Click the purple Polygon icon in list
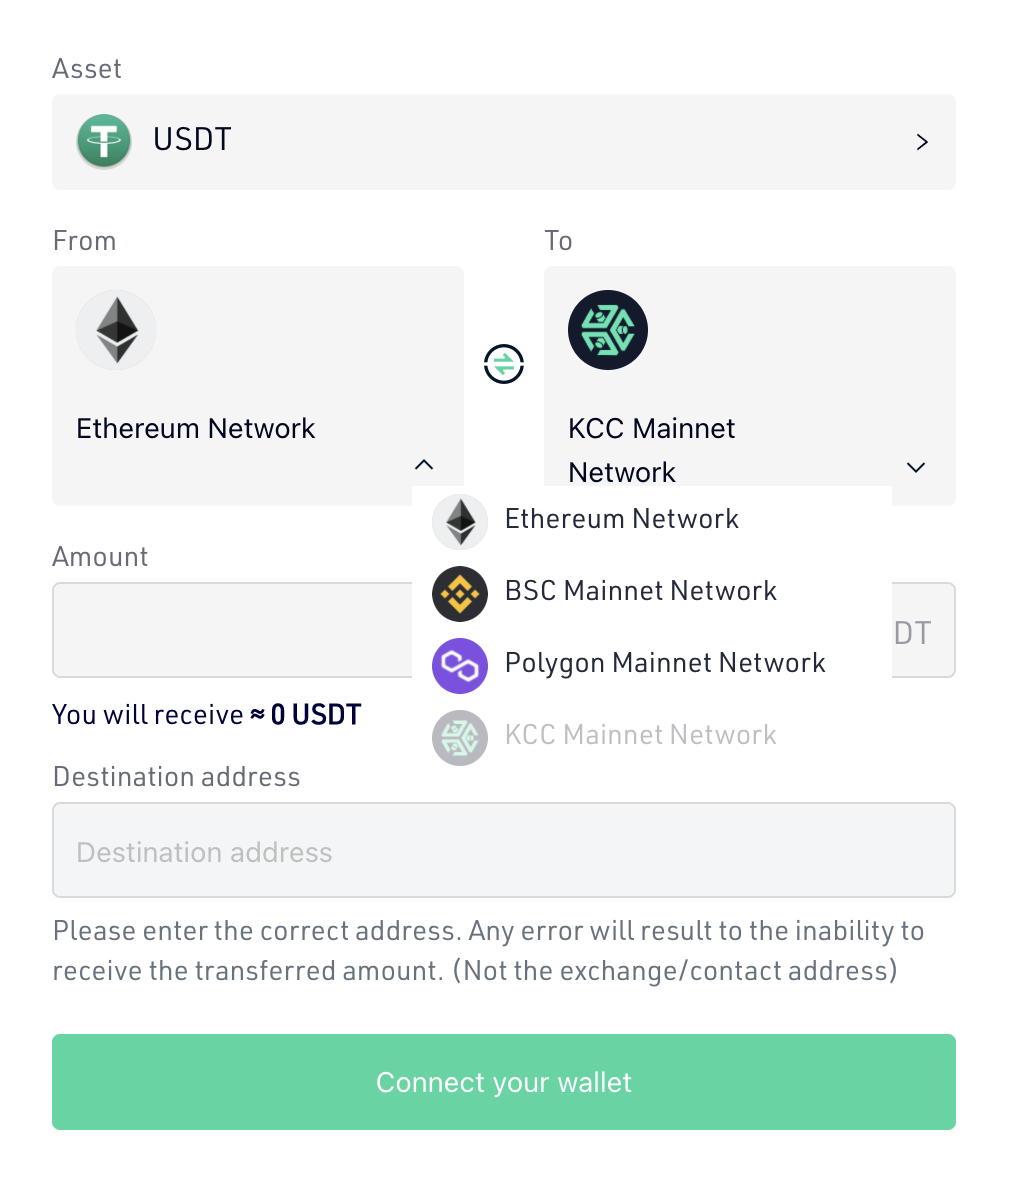 pos(460,666)
